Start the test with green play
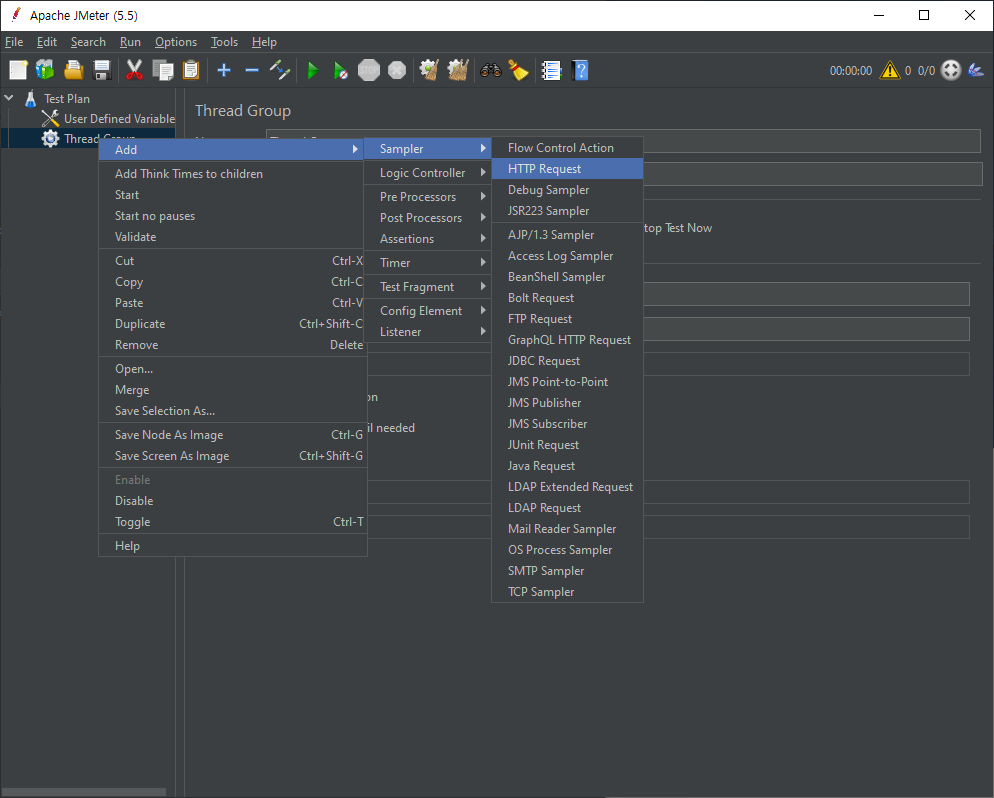The image size is (994, 798). click(313, 70)
